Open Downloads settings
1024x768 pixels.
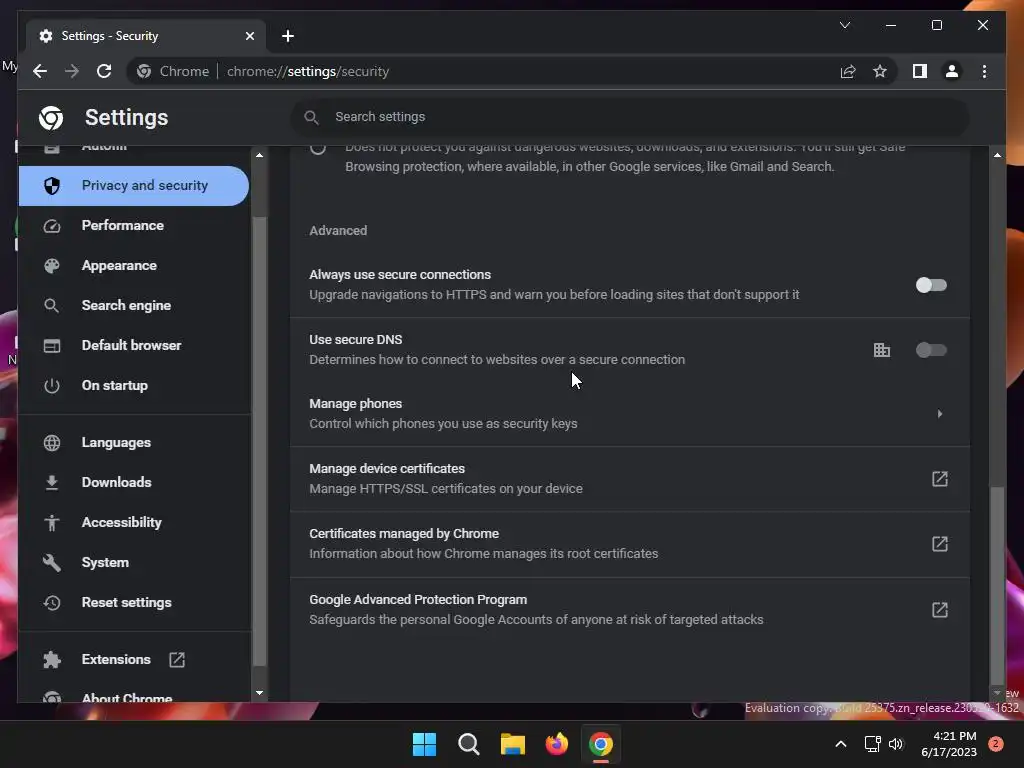point(133,482)
